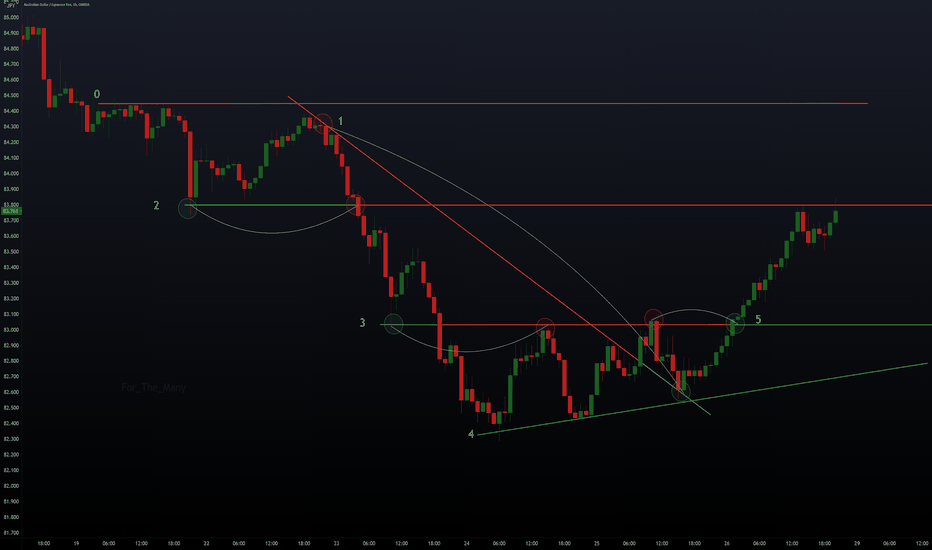Select the text label "5" on the chart

[758, 320]
